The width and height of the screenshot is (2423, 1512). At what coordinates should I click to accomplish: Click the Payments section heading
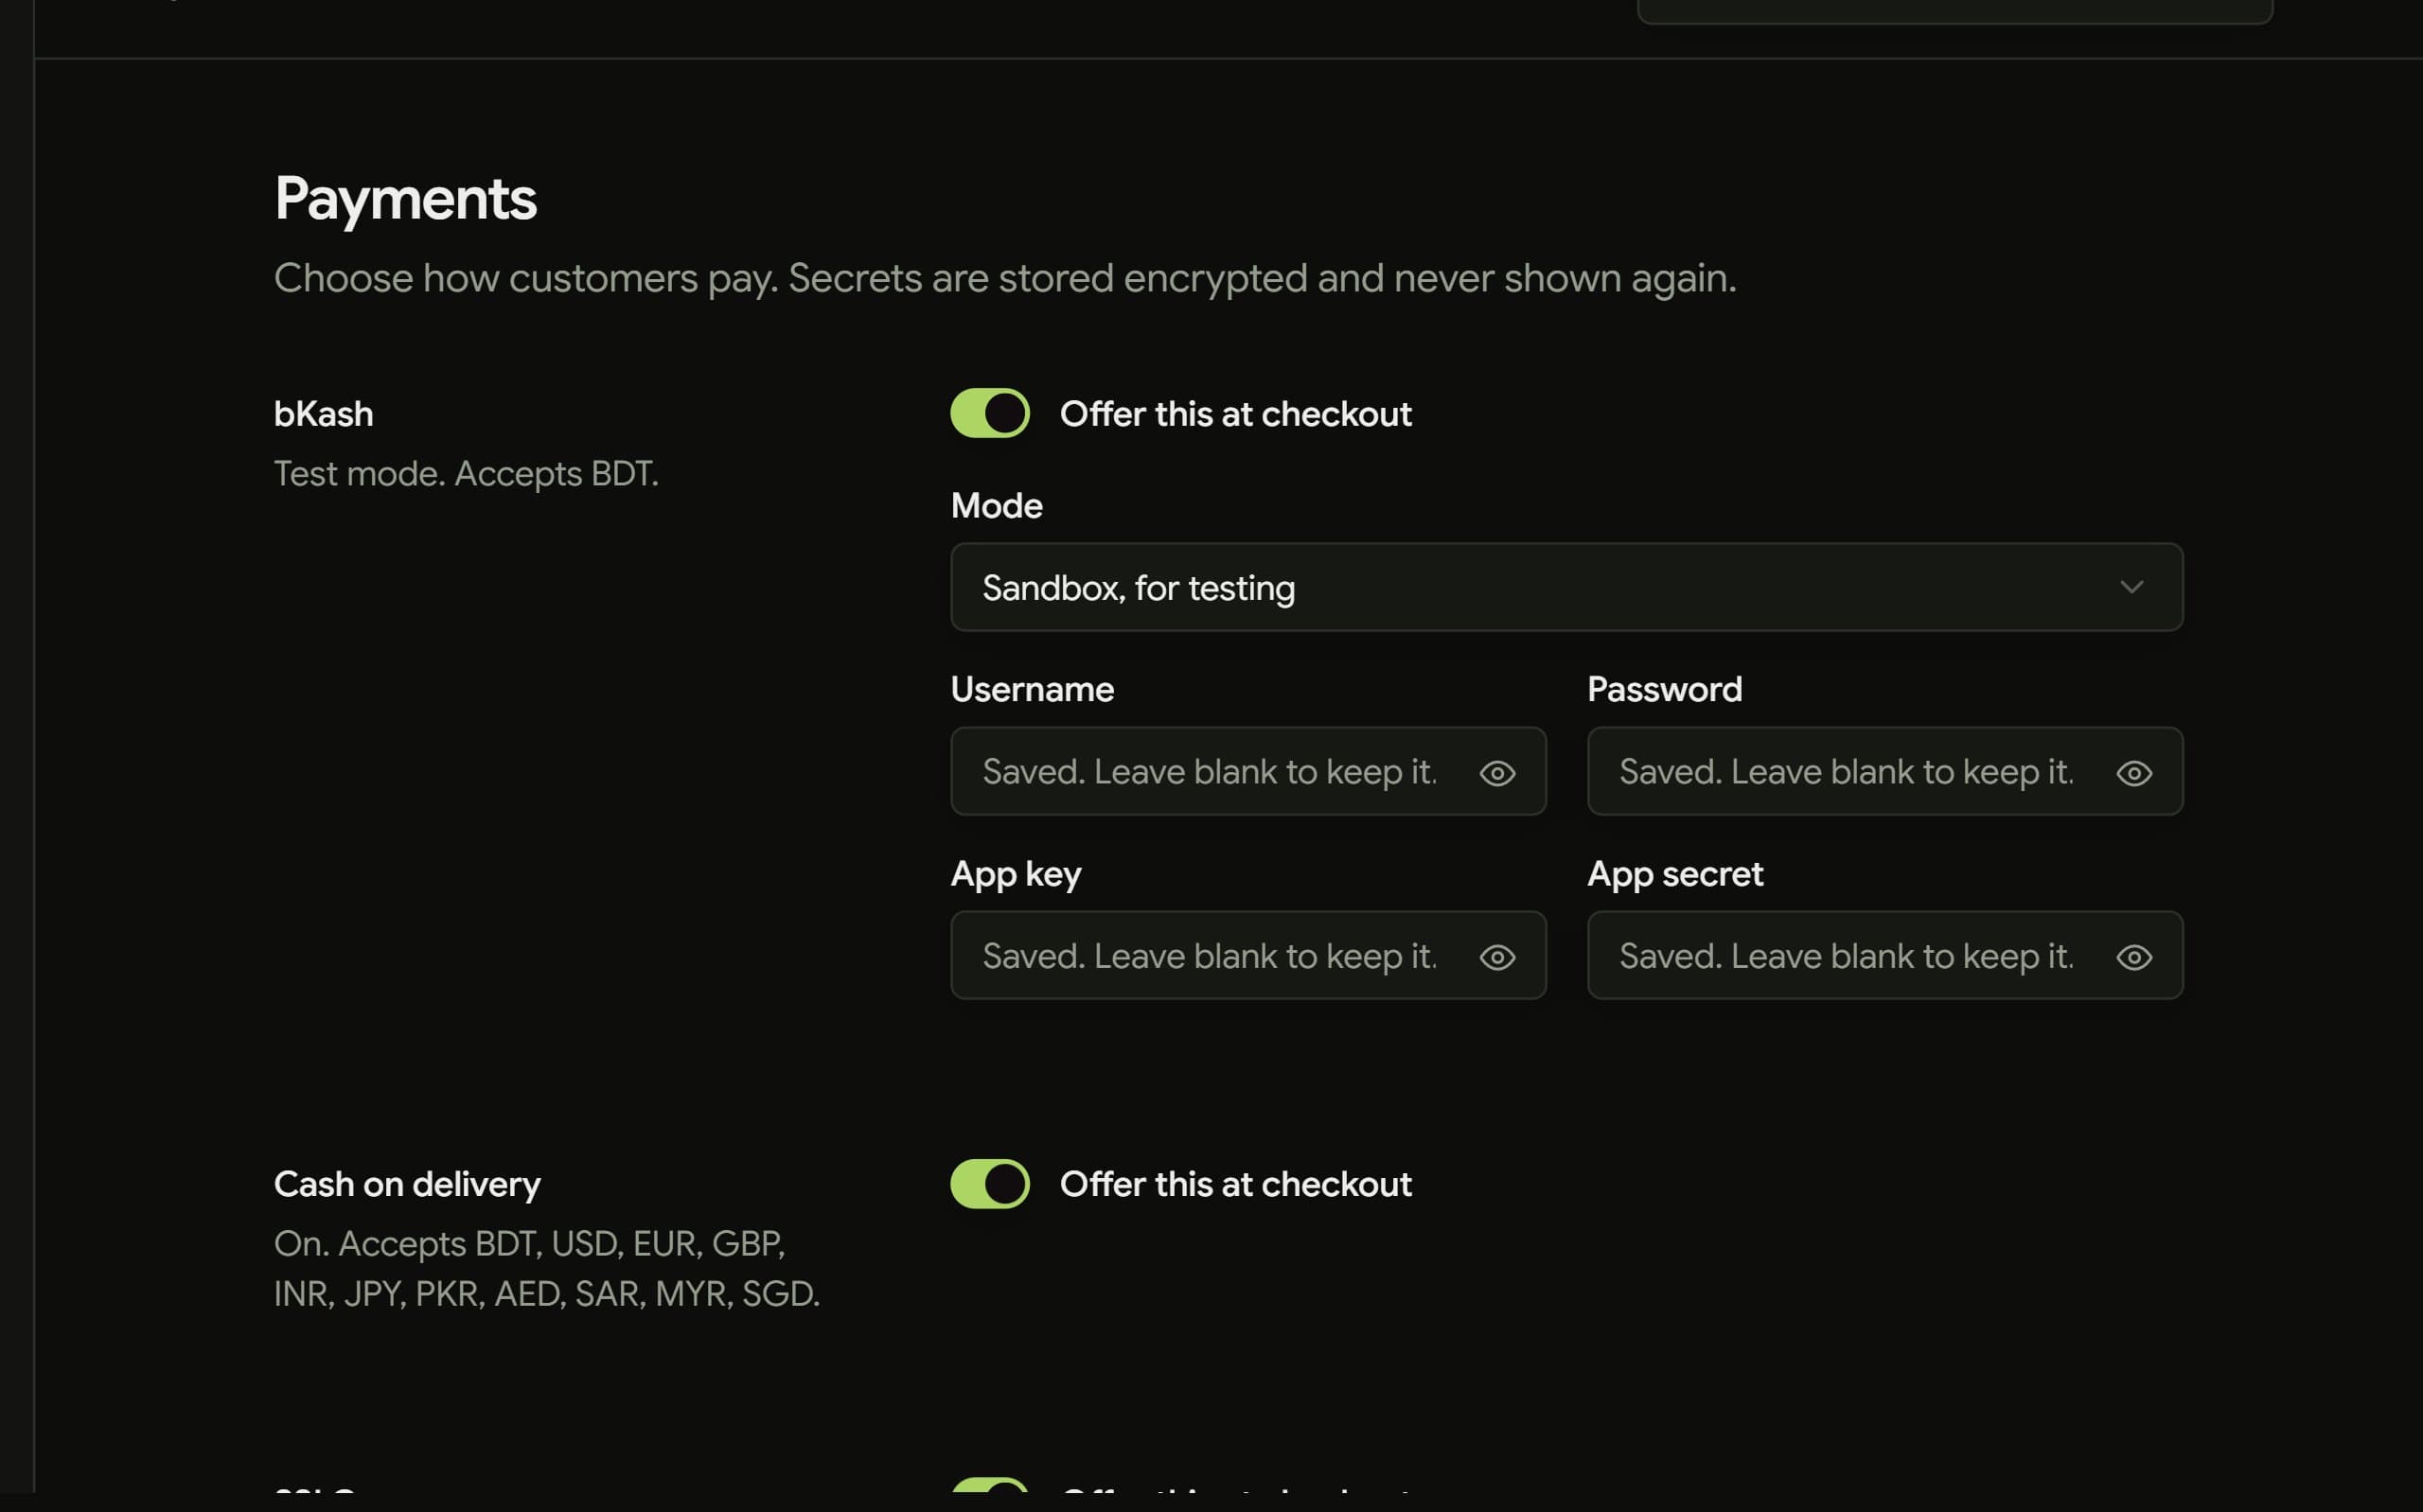coord(405,199)
